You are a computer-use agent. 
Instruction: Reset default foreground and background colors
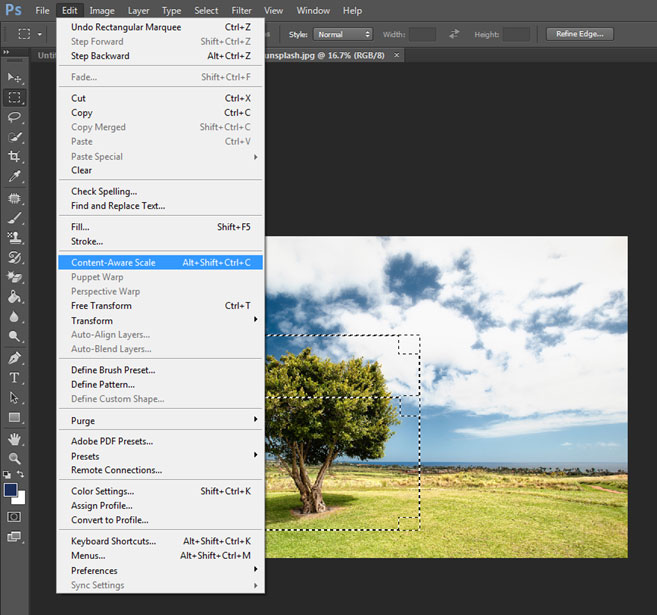tap(8, 475)
